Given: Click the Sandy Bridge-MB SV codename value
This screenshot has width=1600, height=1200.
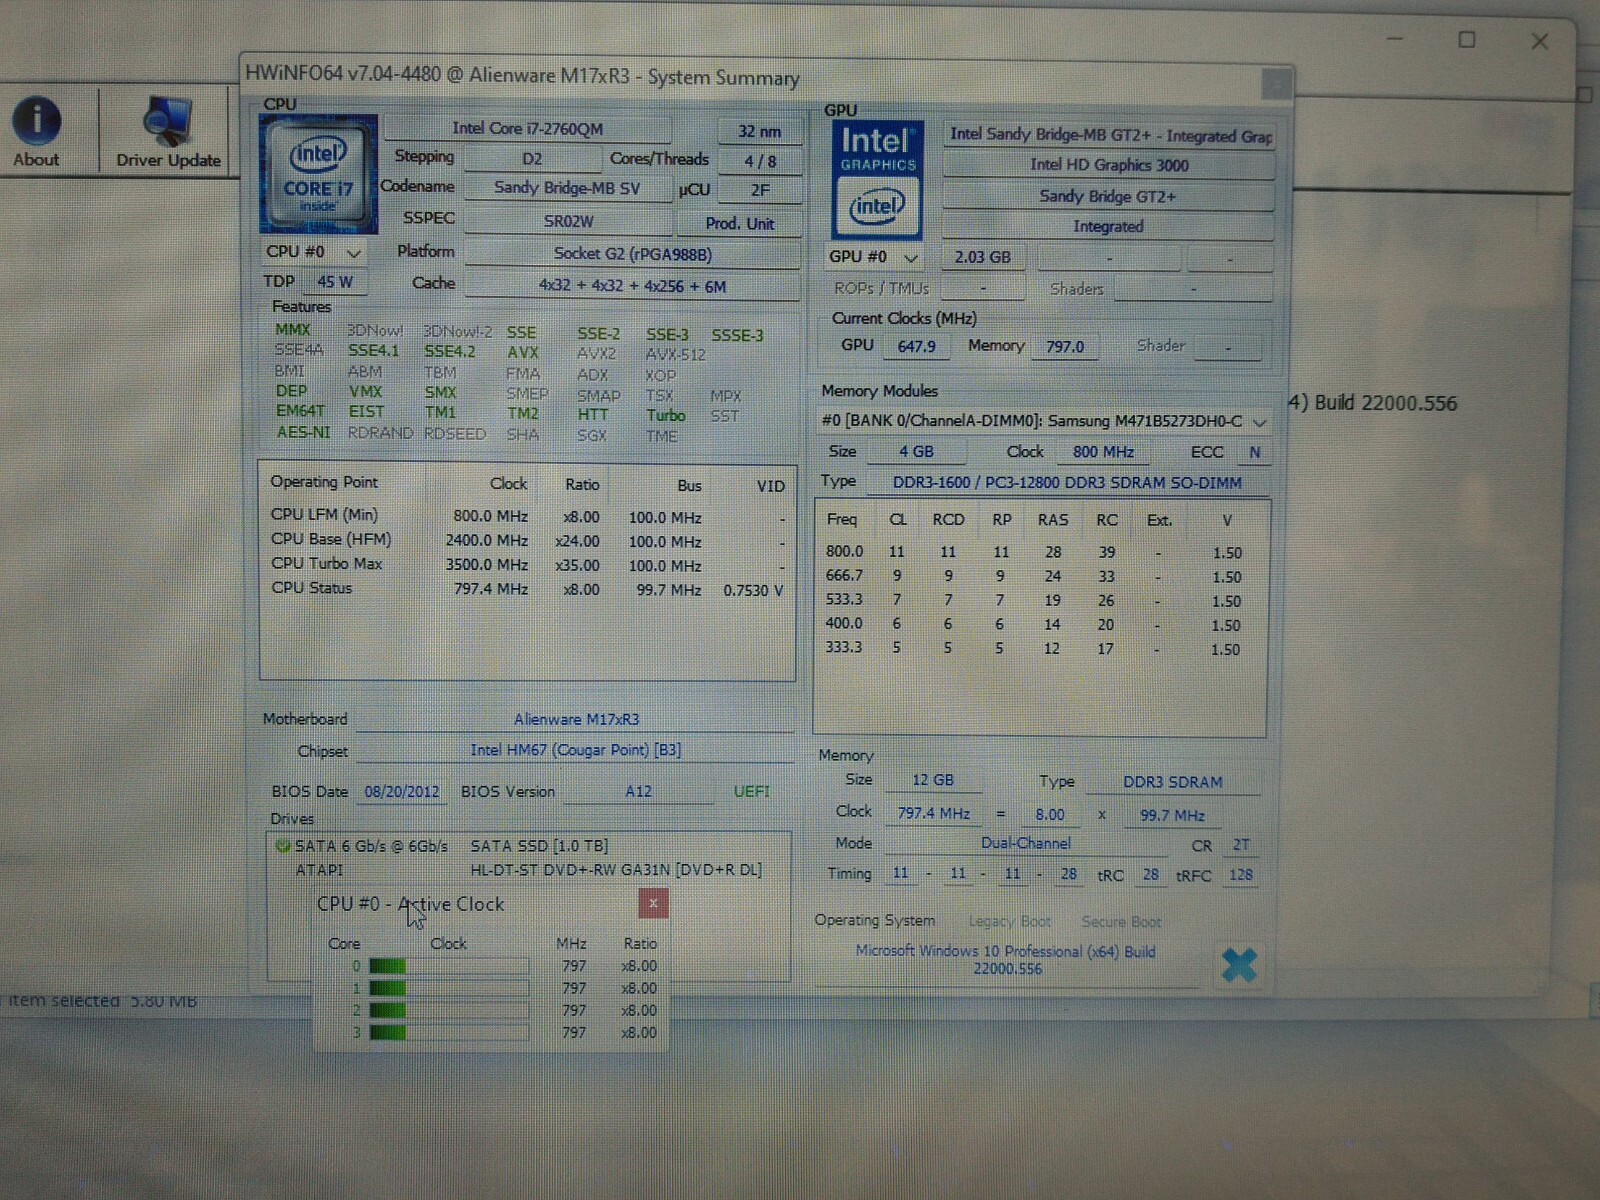Looking at the screenshot, I should [567, 188].
